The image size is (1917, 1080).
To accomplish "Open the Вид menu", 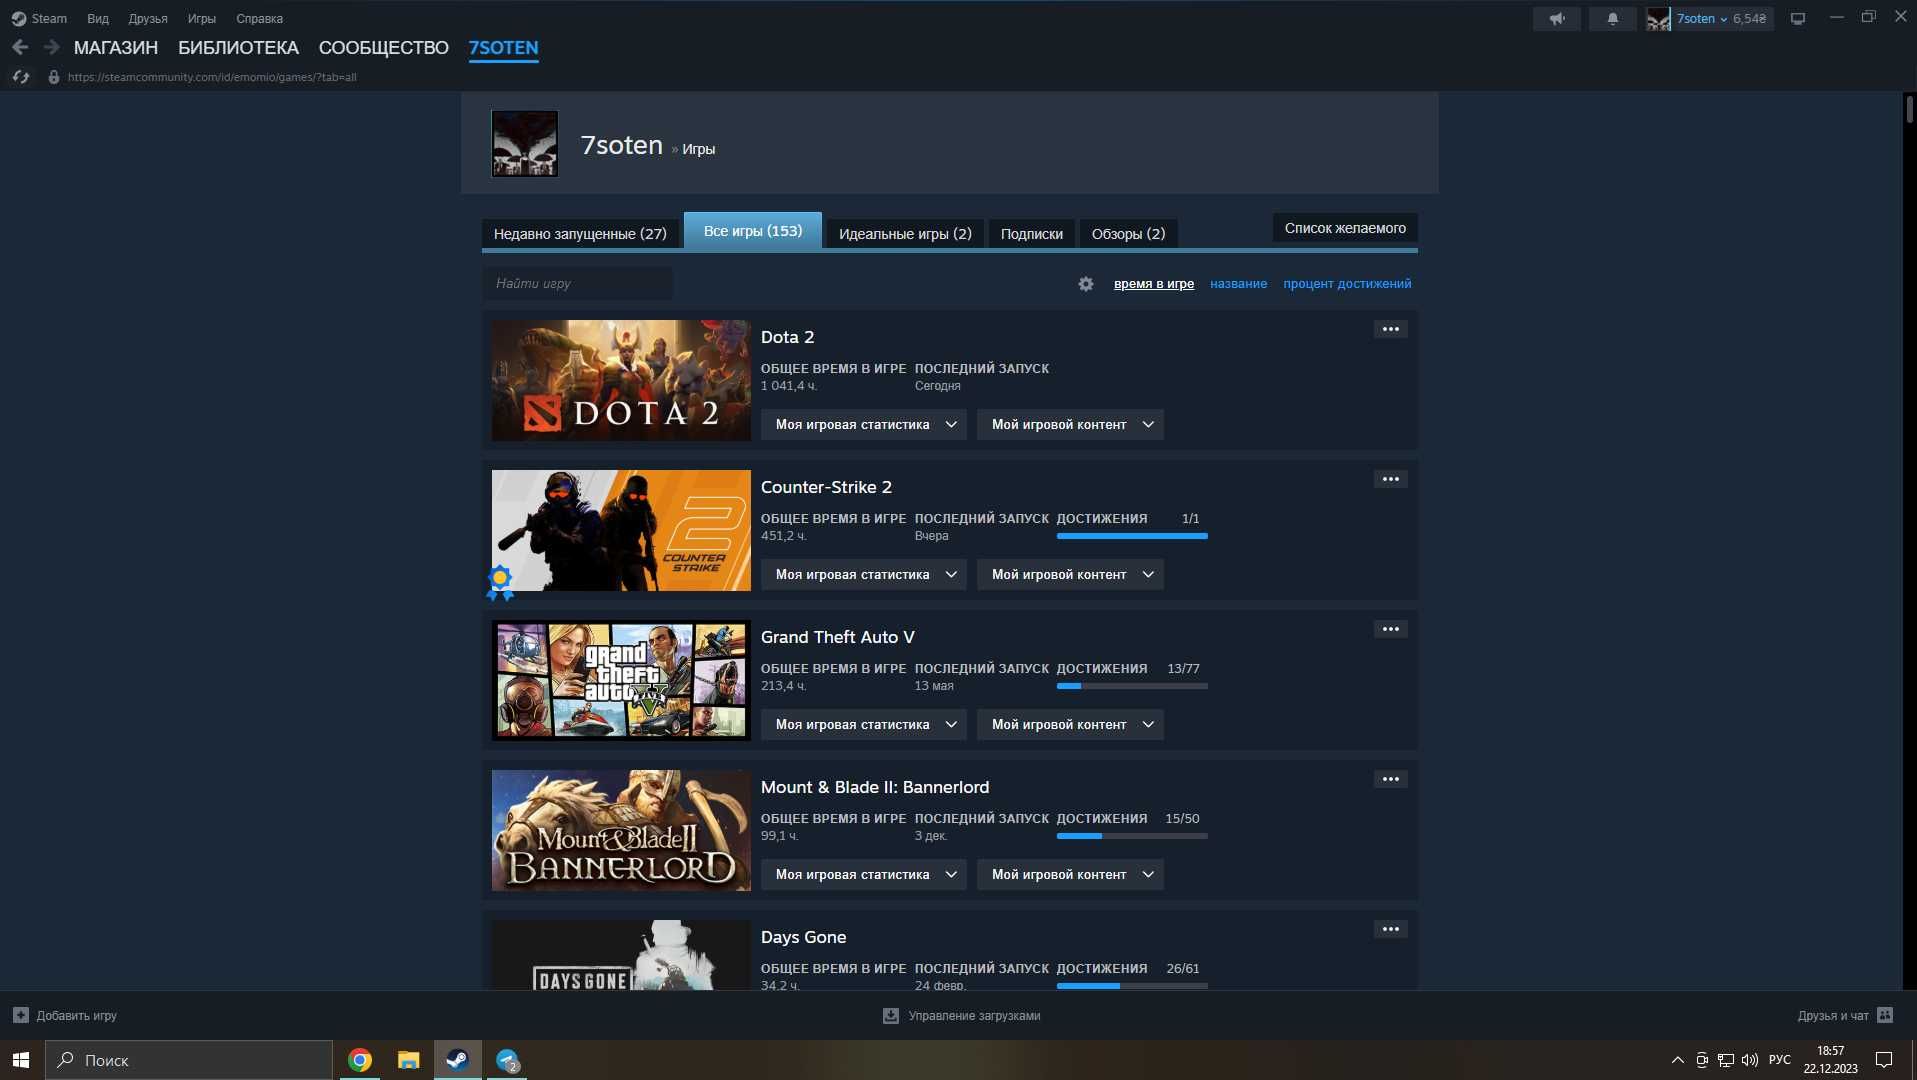I will coord(98,18).
